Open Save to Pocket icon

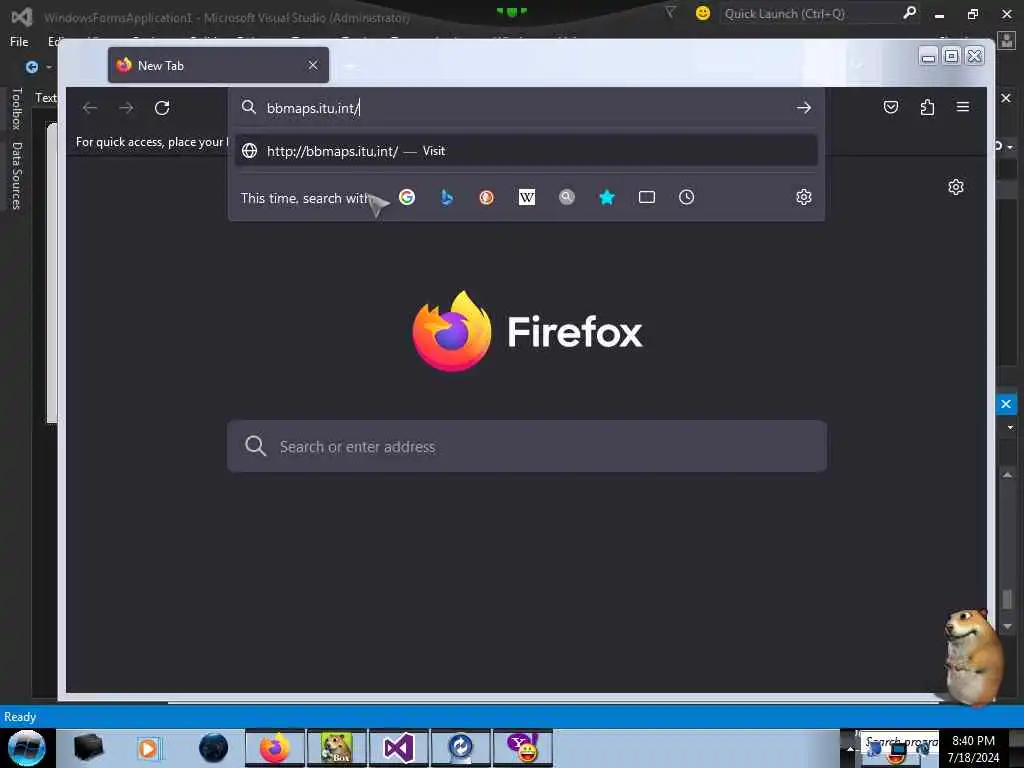pyautogui.click(x=891, y=107)
